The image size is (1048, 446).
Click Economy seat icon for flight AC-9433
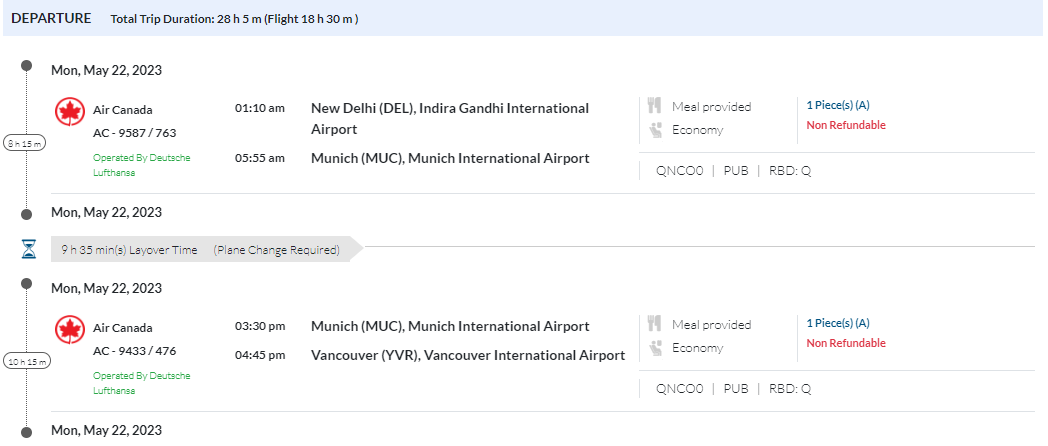tap(656, 347)
